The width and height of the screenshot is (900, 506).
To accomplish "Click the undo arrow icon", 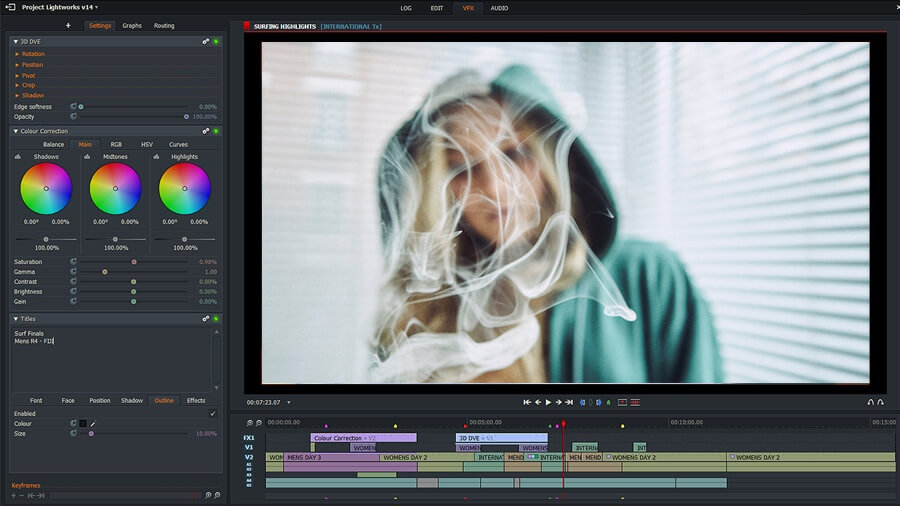I will pos(870,402).
